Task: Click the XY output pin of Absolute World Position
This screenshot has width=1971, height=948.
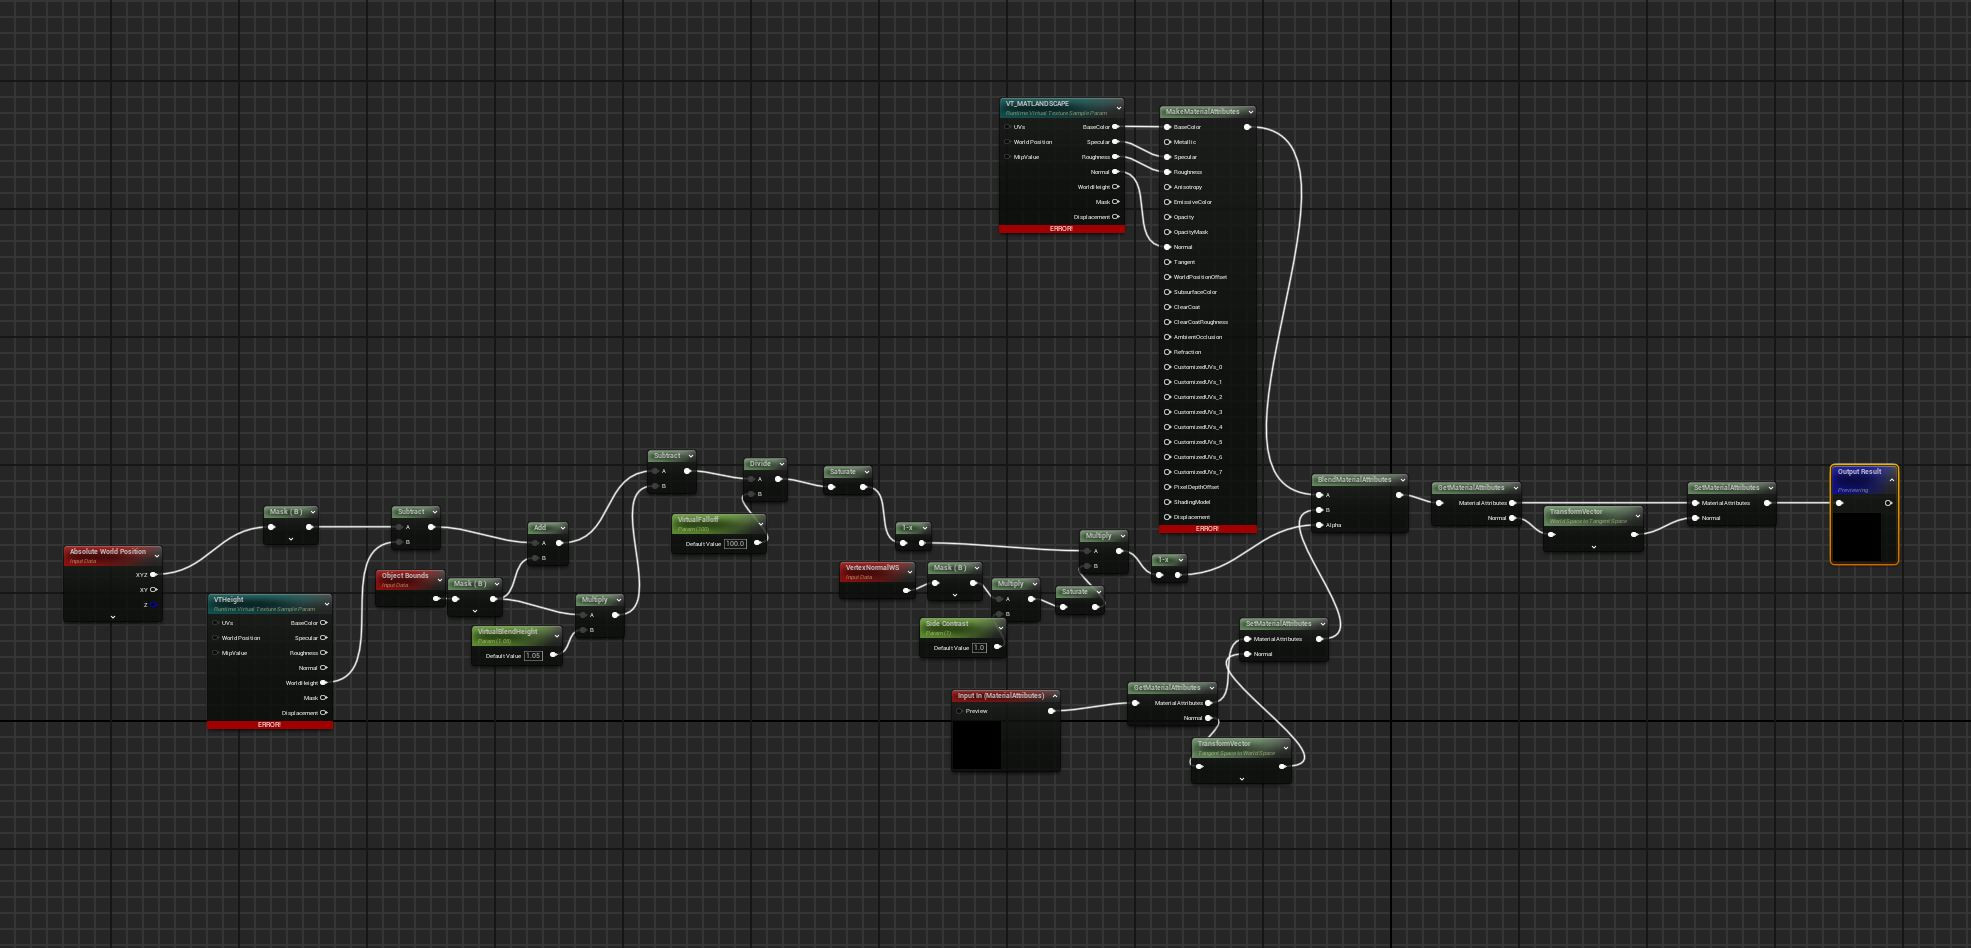Action: [153, 589]
